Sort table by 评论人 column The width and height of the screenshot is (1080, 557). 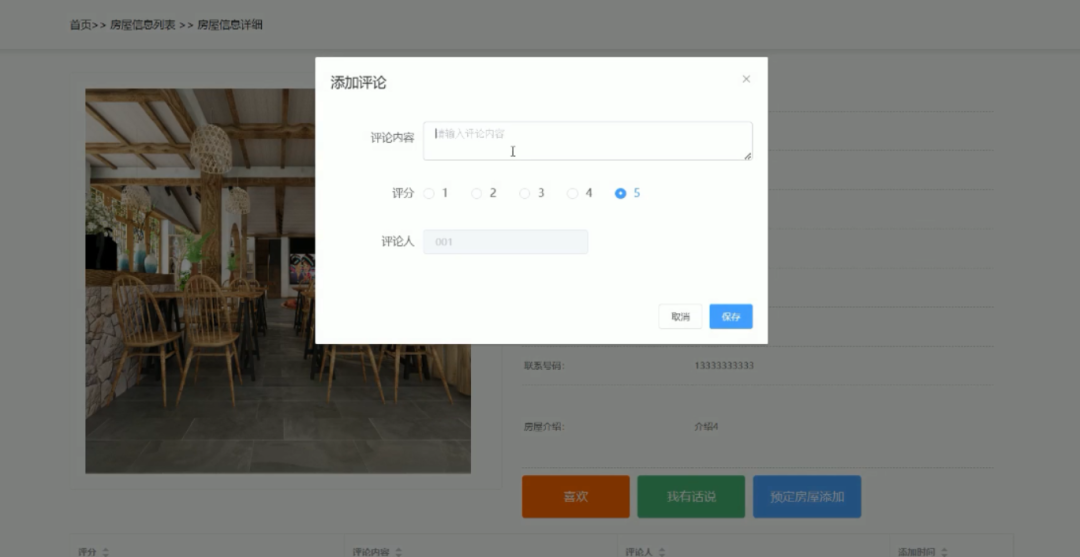pos(662,551)
